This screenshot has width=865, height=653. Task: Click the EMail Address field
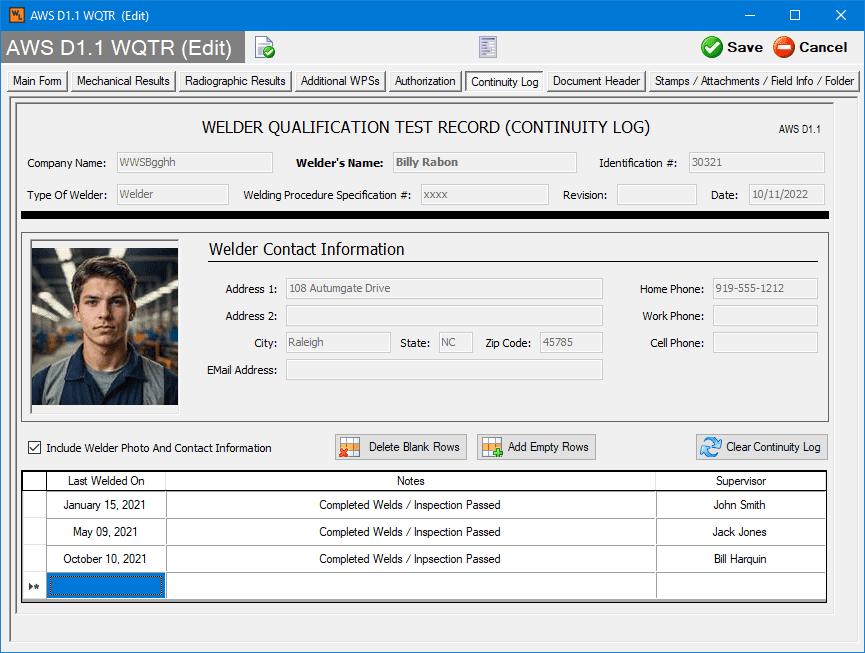[444, 370]
